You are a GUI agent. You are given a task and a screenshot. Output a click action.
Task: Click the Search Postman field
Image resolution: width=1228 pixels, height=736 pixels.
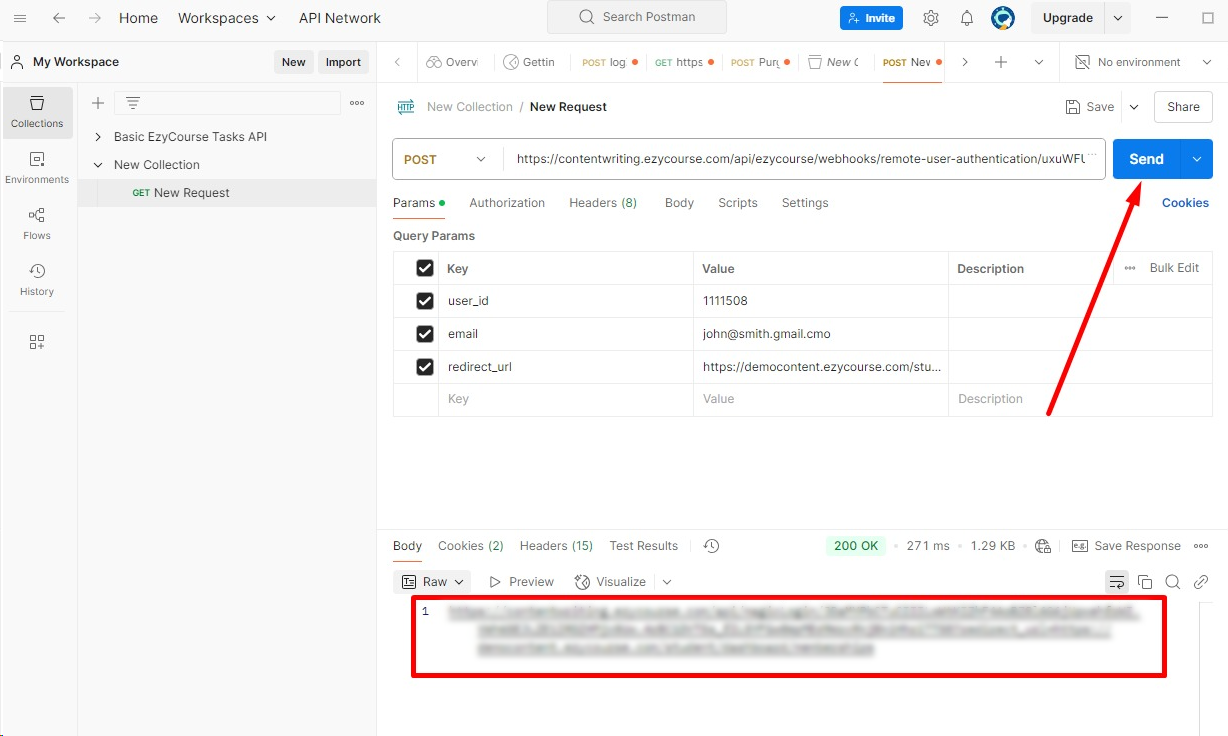(637, 17)
